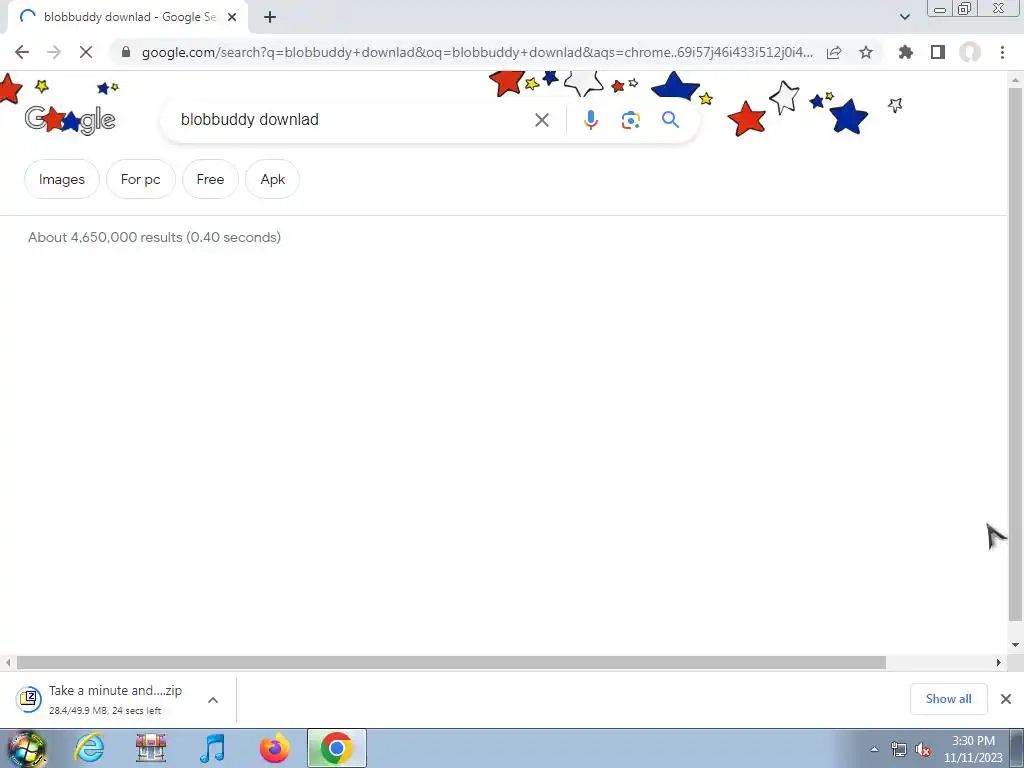Close the downloads bar
Image resolution: width=1024 pixels, height=768 pixels.
[1006, 699]
